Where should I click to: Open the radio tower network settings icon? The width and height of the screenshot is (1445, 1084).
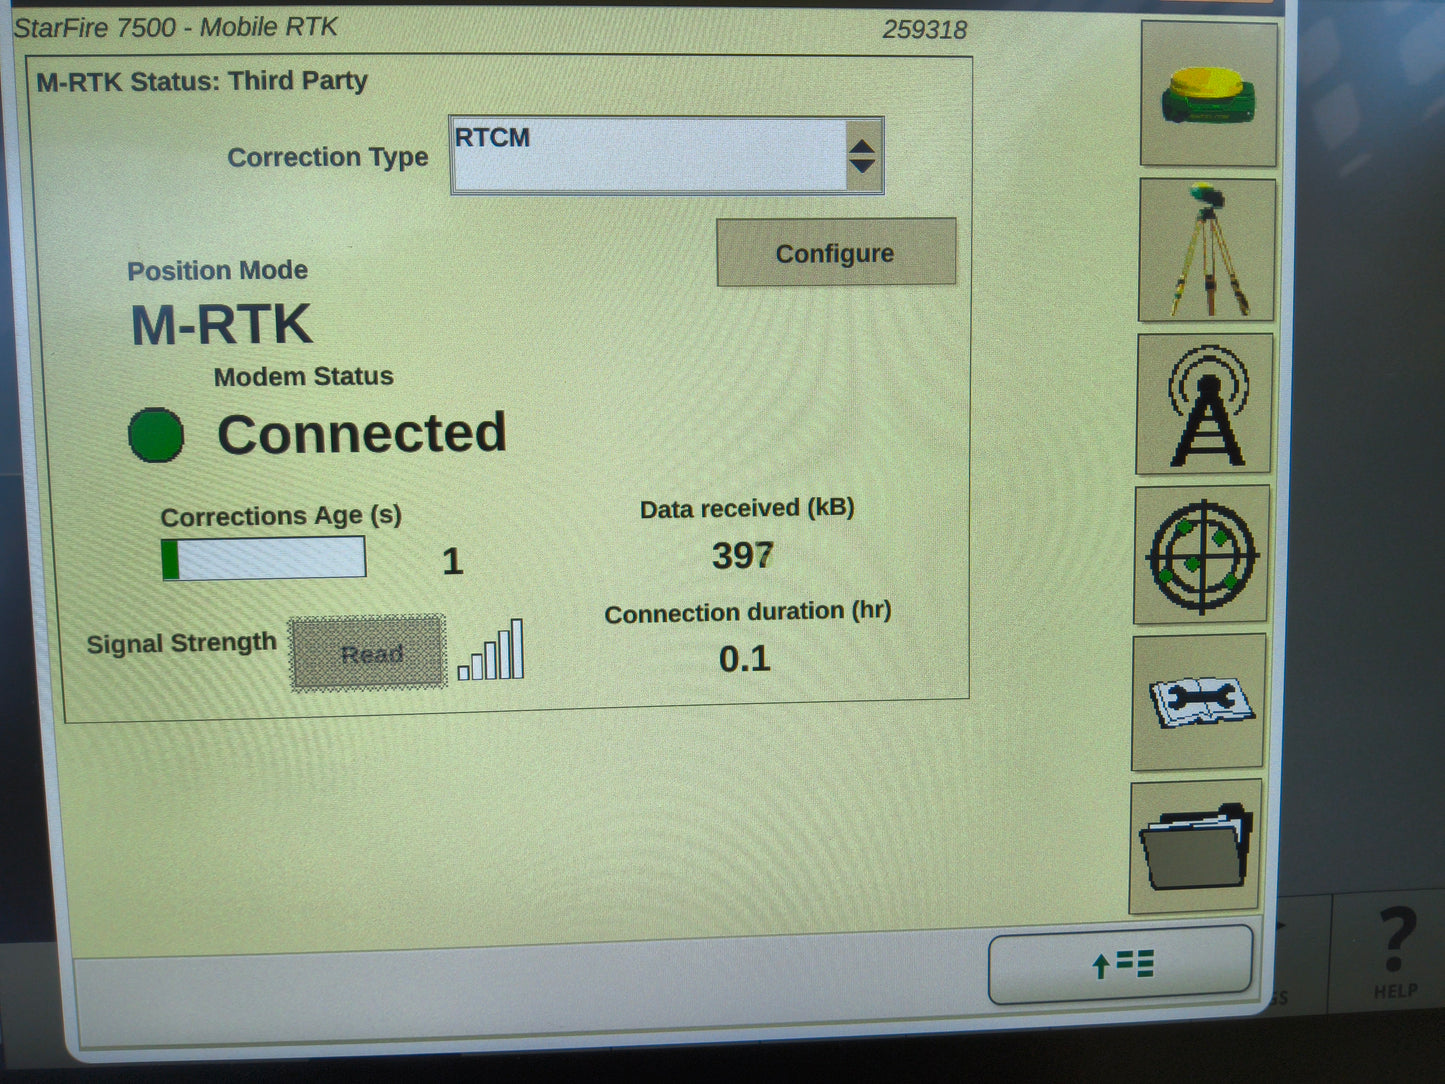click(1204, 403)
